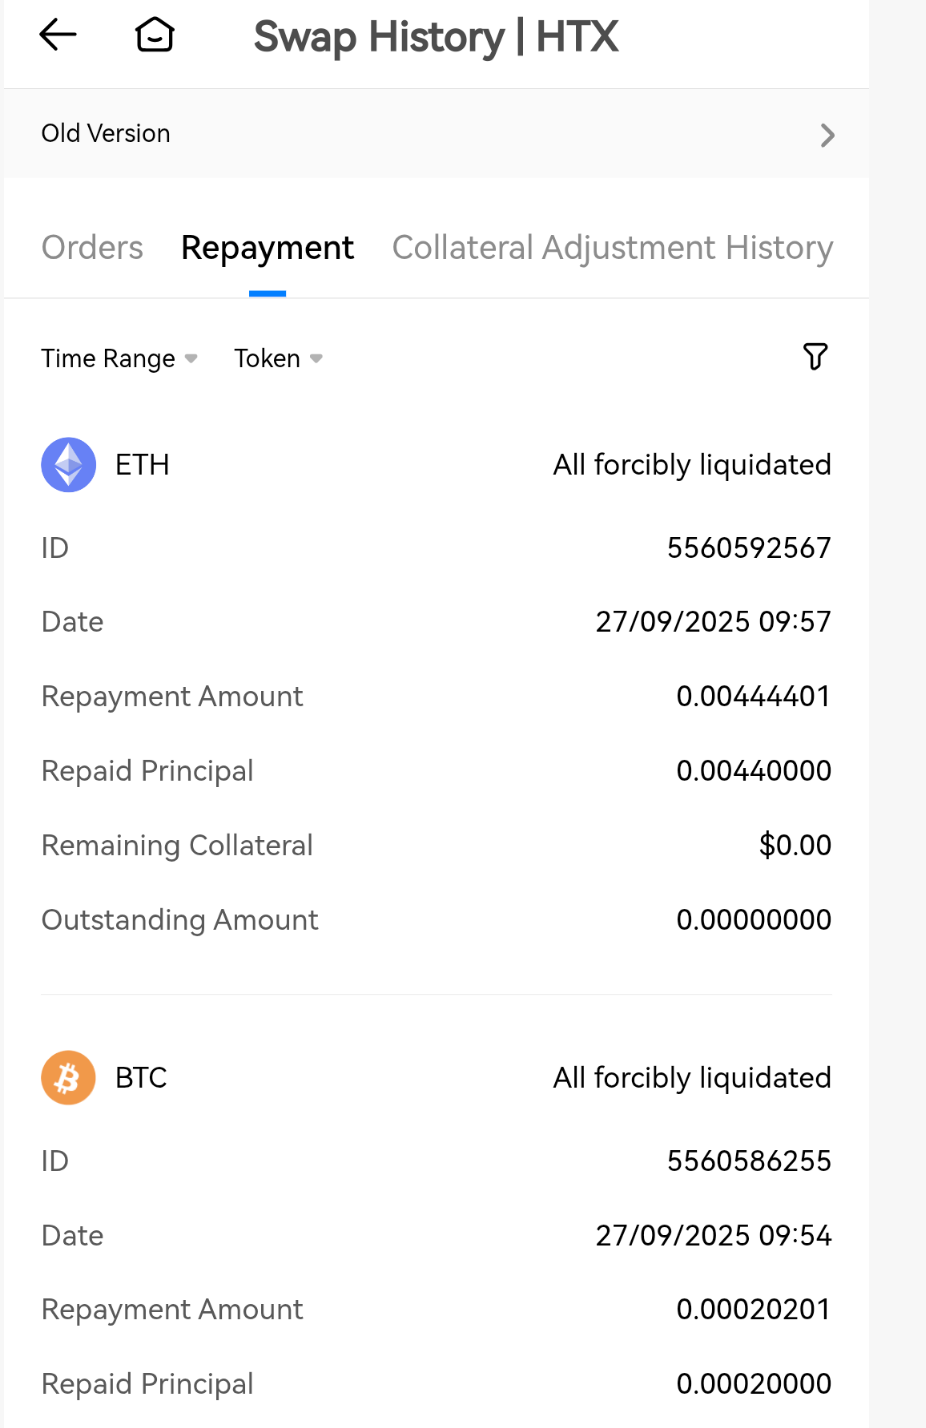Tap BTC "All forcibly liquidated" status

(692, 1078)
